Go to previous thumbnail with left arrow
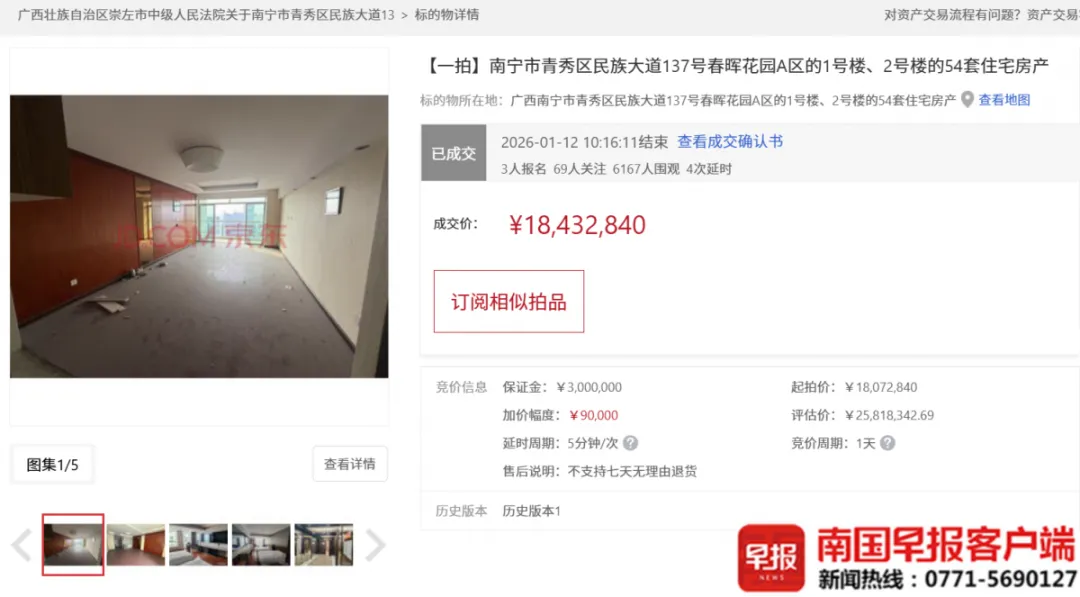 coord(21,545)
